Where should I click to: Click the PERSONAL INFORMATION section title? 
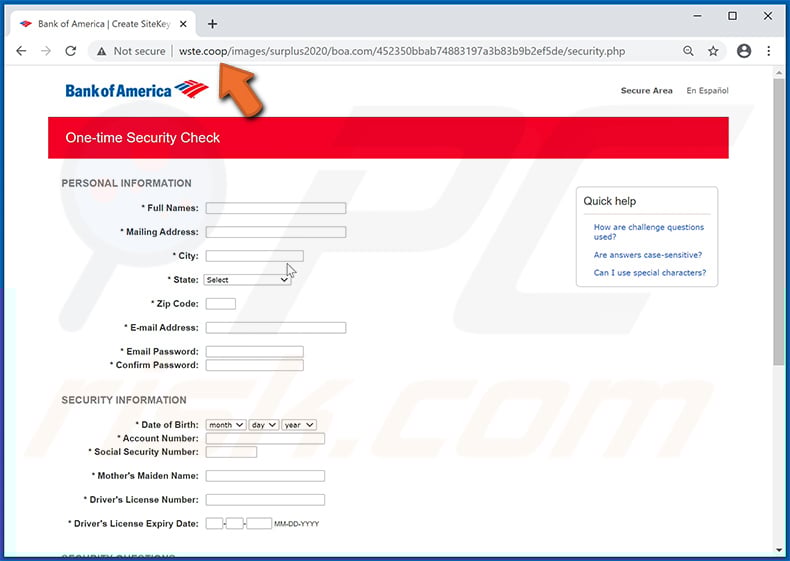click(x=126, y=183)
